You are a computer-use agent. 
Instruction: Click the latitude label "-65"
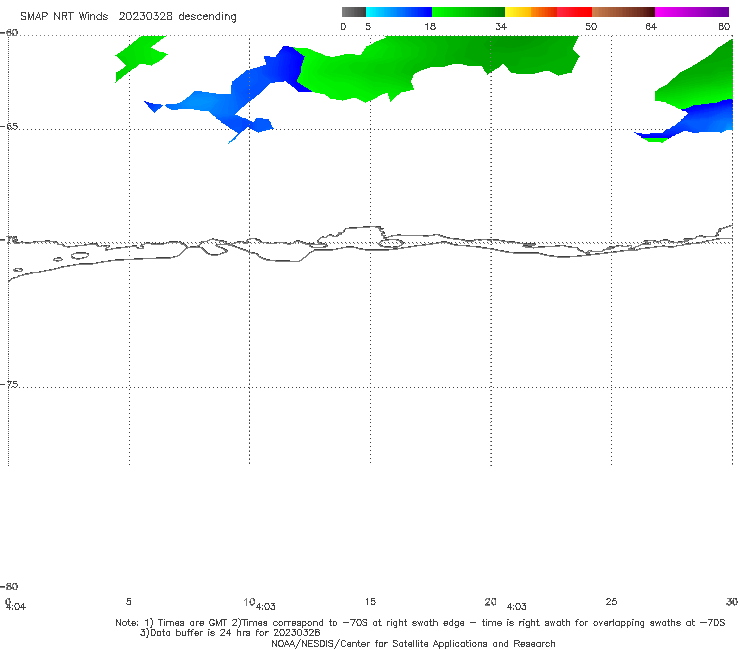[9, 126]
